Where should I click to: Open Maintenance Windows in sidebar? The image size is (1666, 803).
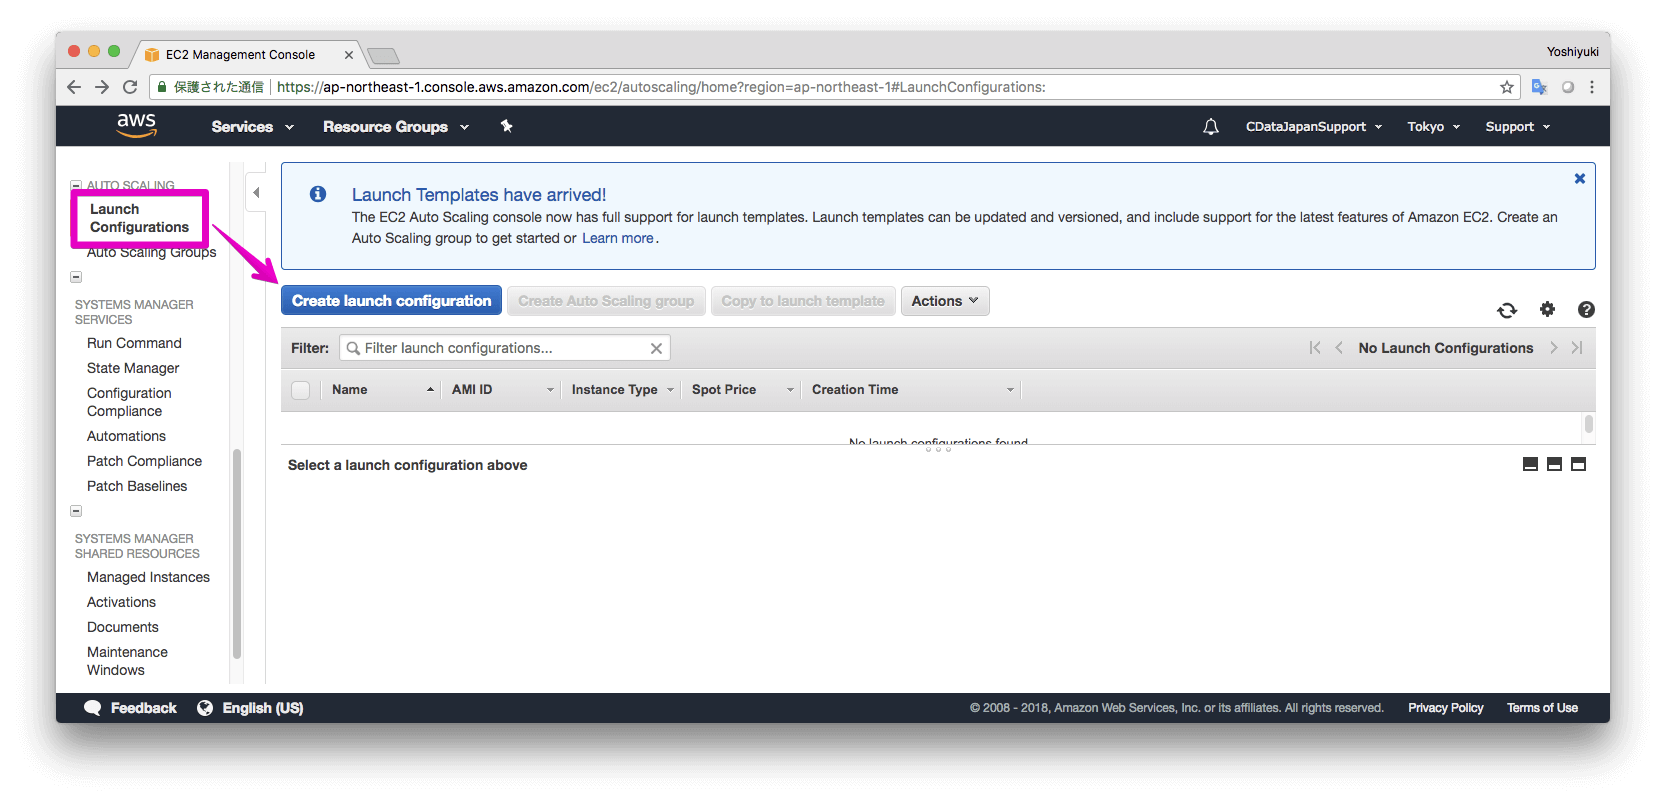click(127, 661)
